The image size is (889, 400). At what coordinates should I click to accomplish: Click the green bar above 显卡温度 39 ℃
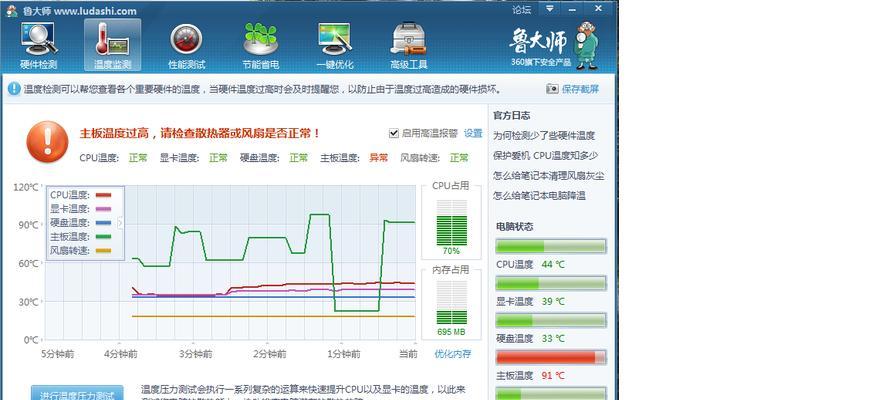tap(551, 283)
